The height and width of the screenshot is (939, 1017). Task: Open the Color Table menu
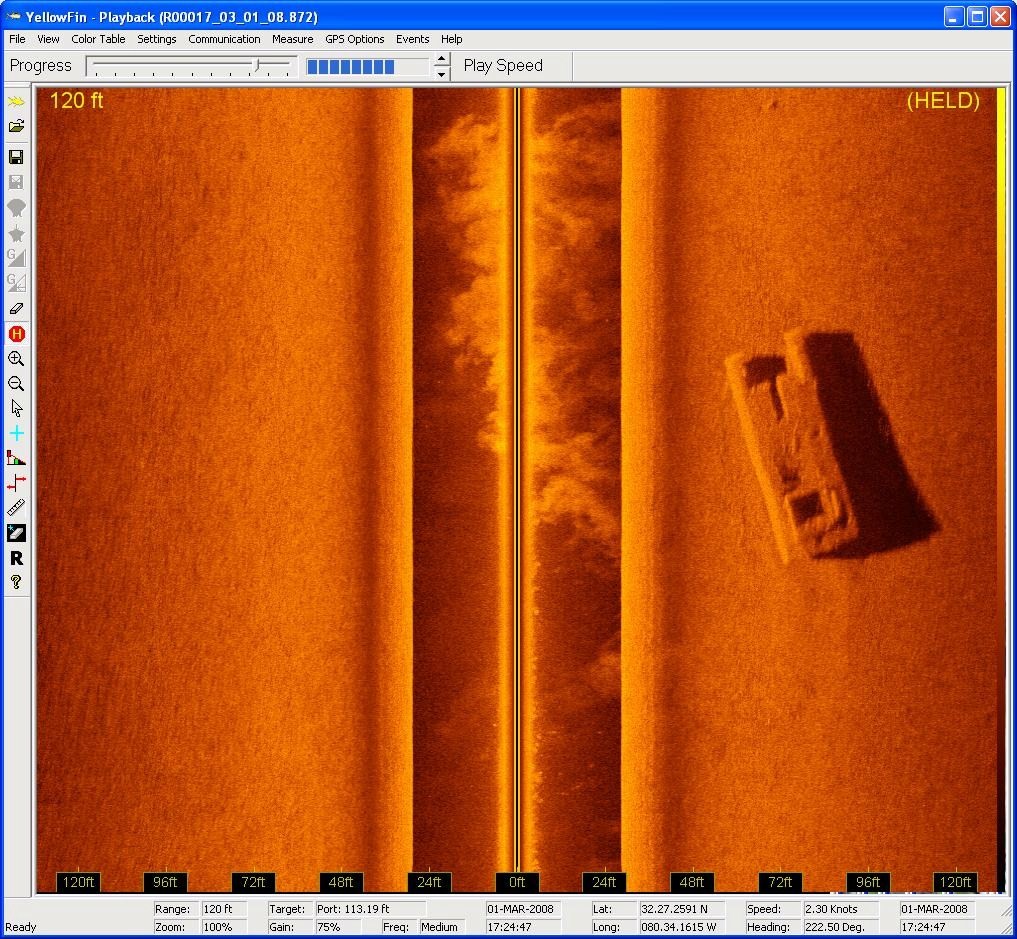tap(98, 39)
